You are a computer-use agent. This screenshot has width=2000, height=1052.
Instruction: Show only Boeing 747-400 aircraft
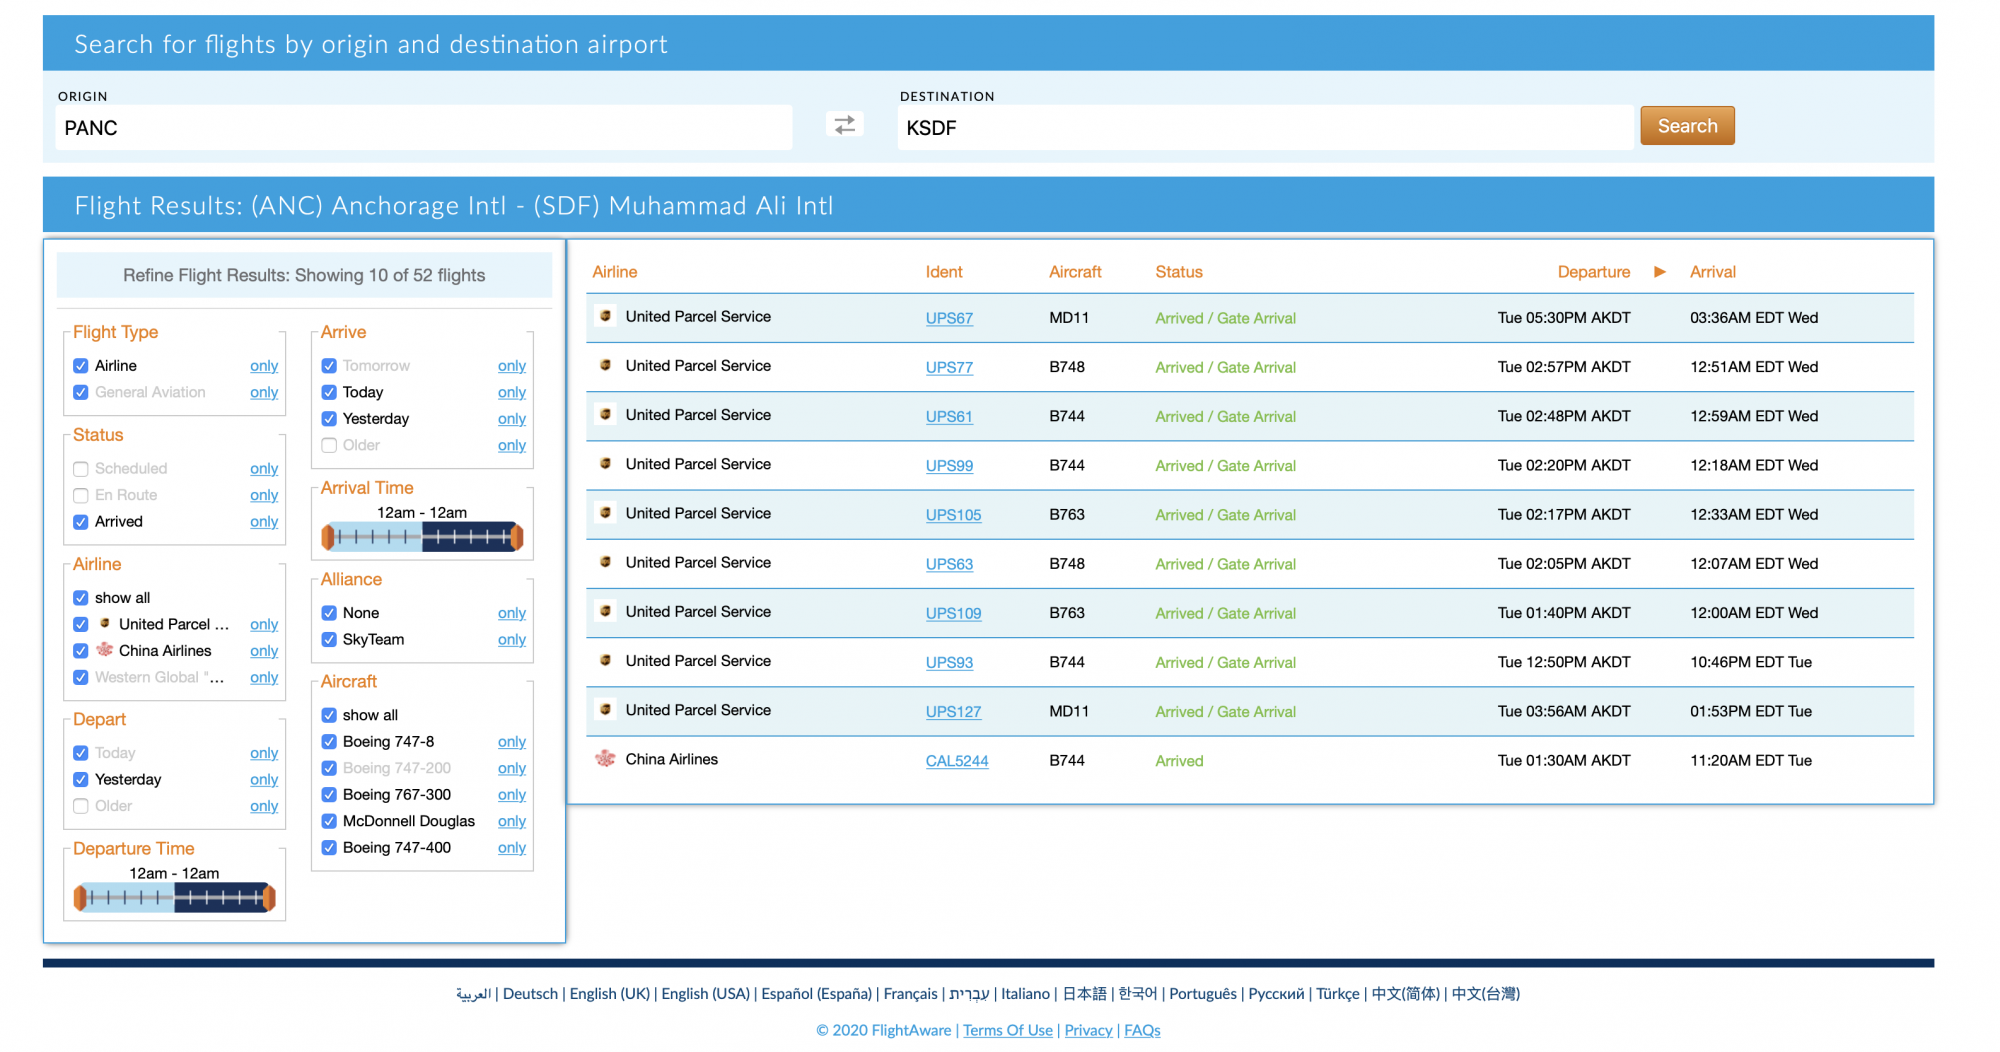pyautogui.click(x=512, y=848)
